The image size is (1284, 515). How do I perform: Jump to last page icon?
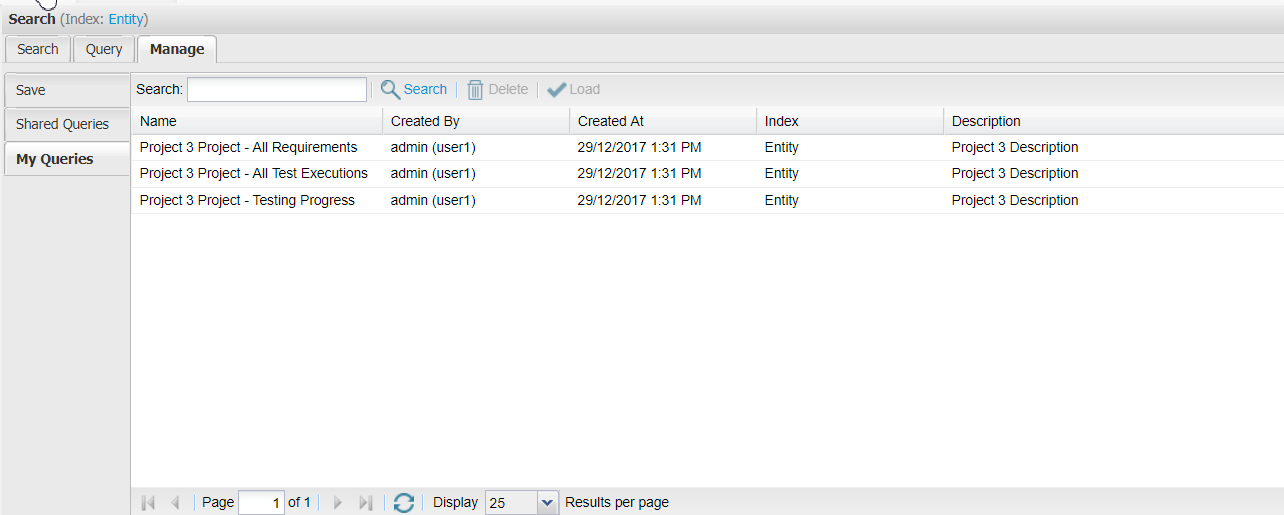coord(365,503)
